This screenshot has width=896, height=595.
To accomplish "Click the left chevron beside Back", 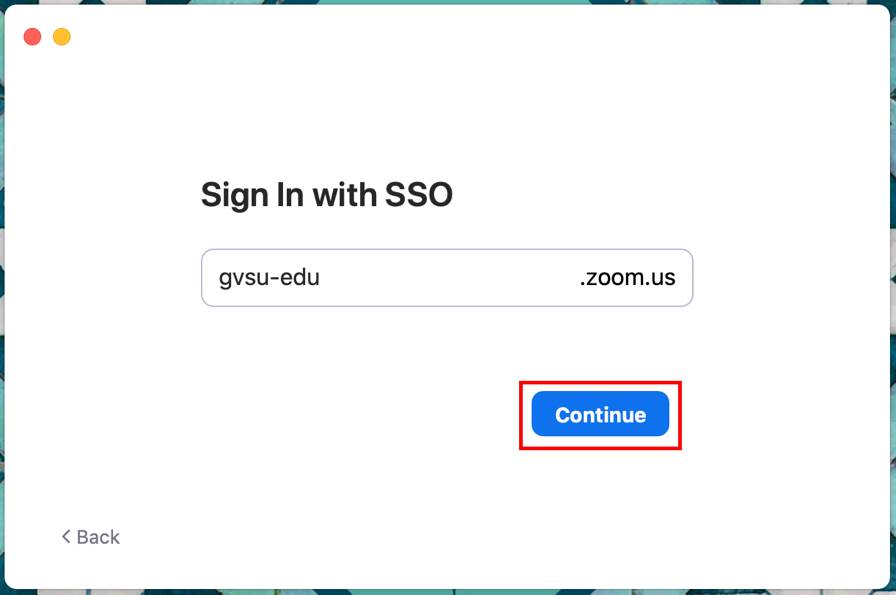I will click(x=66, y=537).
